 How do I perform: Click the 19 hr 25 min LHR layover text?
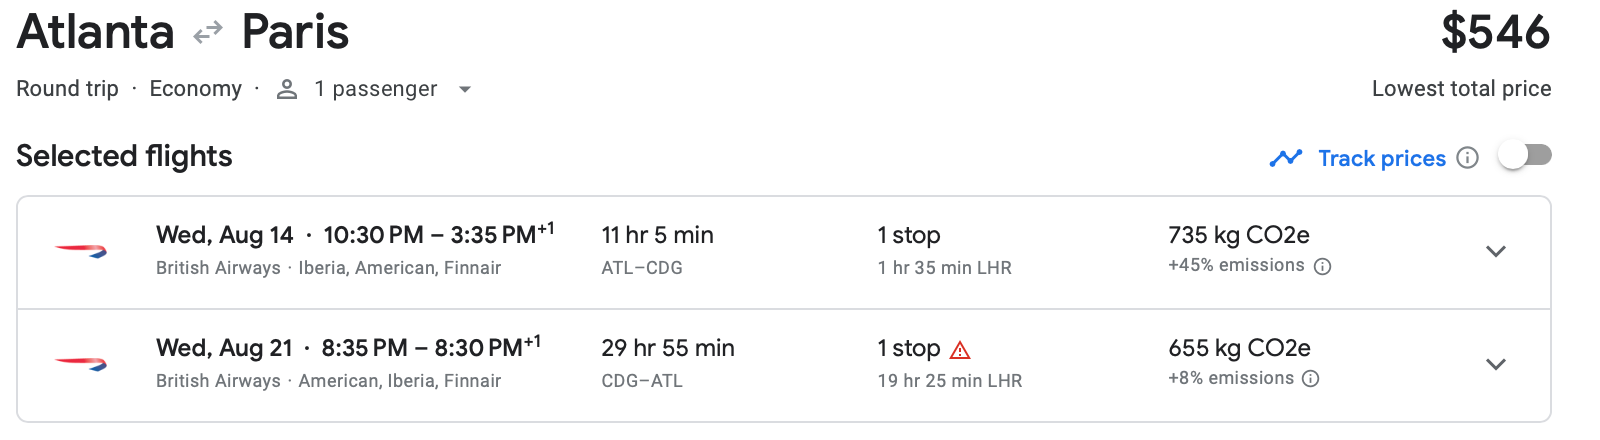click(x=950, y=381)
